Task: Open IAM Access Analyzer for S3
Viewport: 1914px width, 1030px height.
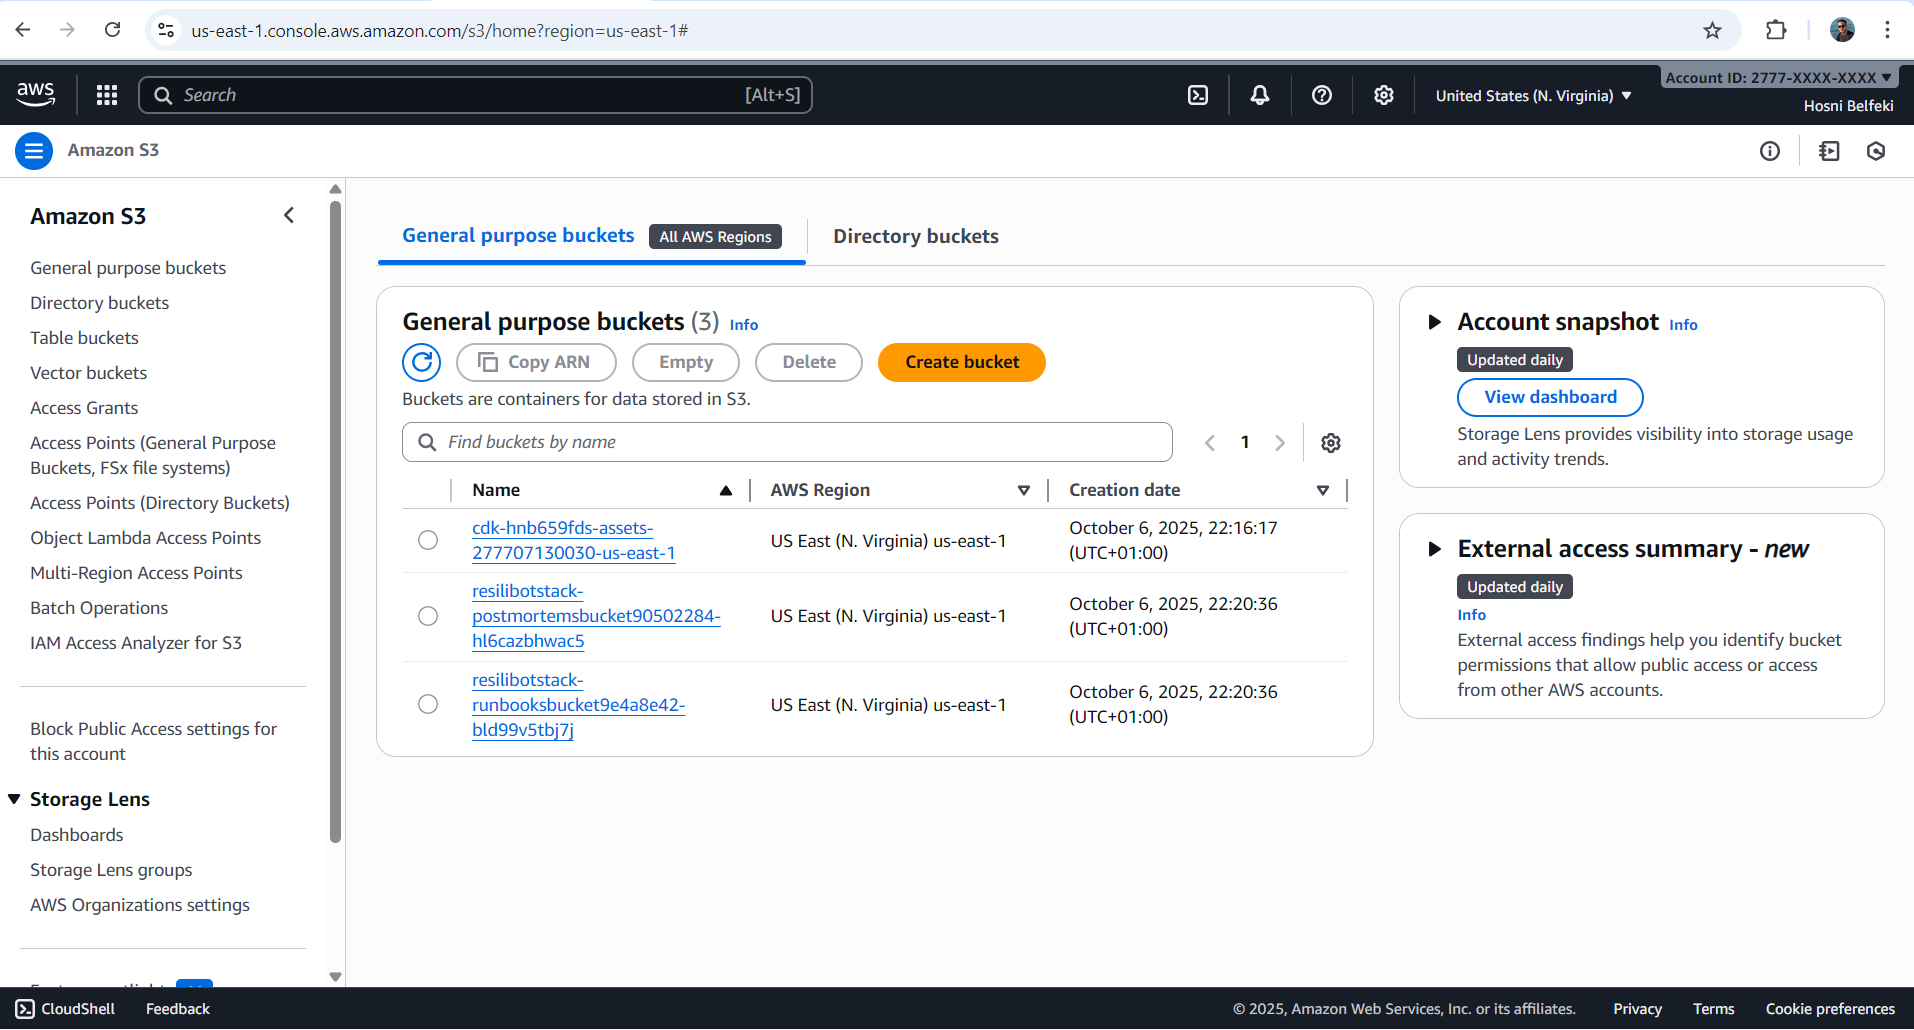Action: point(136,643)
